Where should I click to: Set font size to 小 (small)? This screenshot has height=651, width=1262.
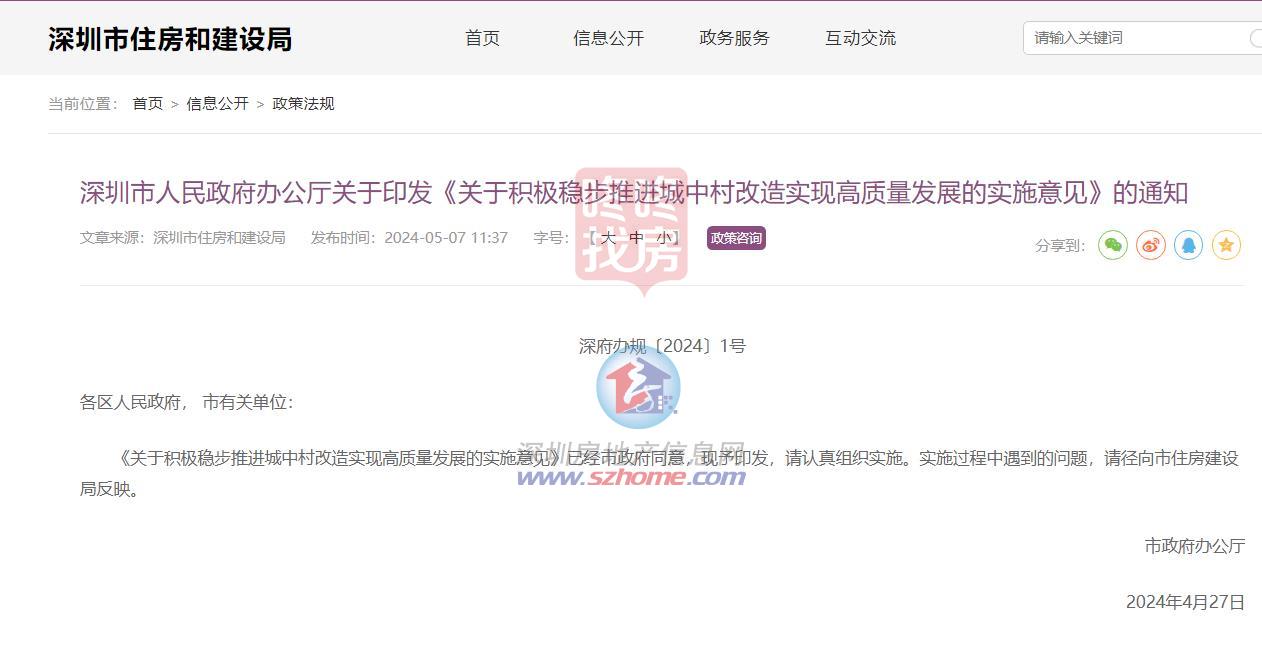point(664,238)
